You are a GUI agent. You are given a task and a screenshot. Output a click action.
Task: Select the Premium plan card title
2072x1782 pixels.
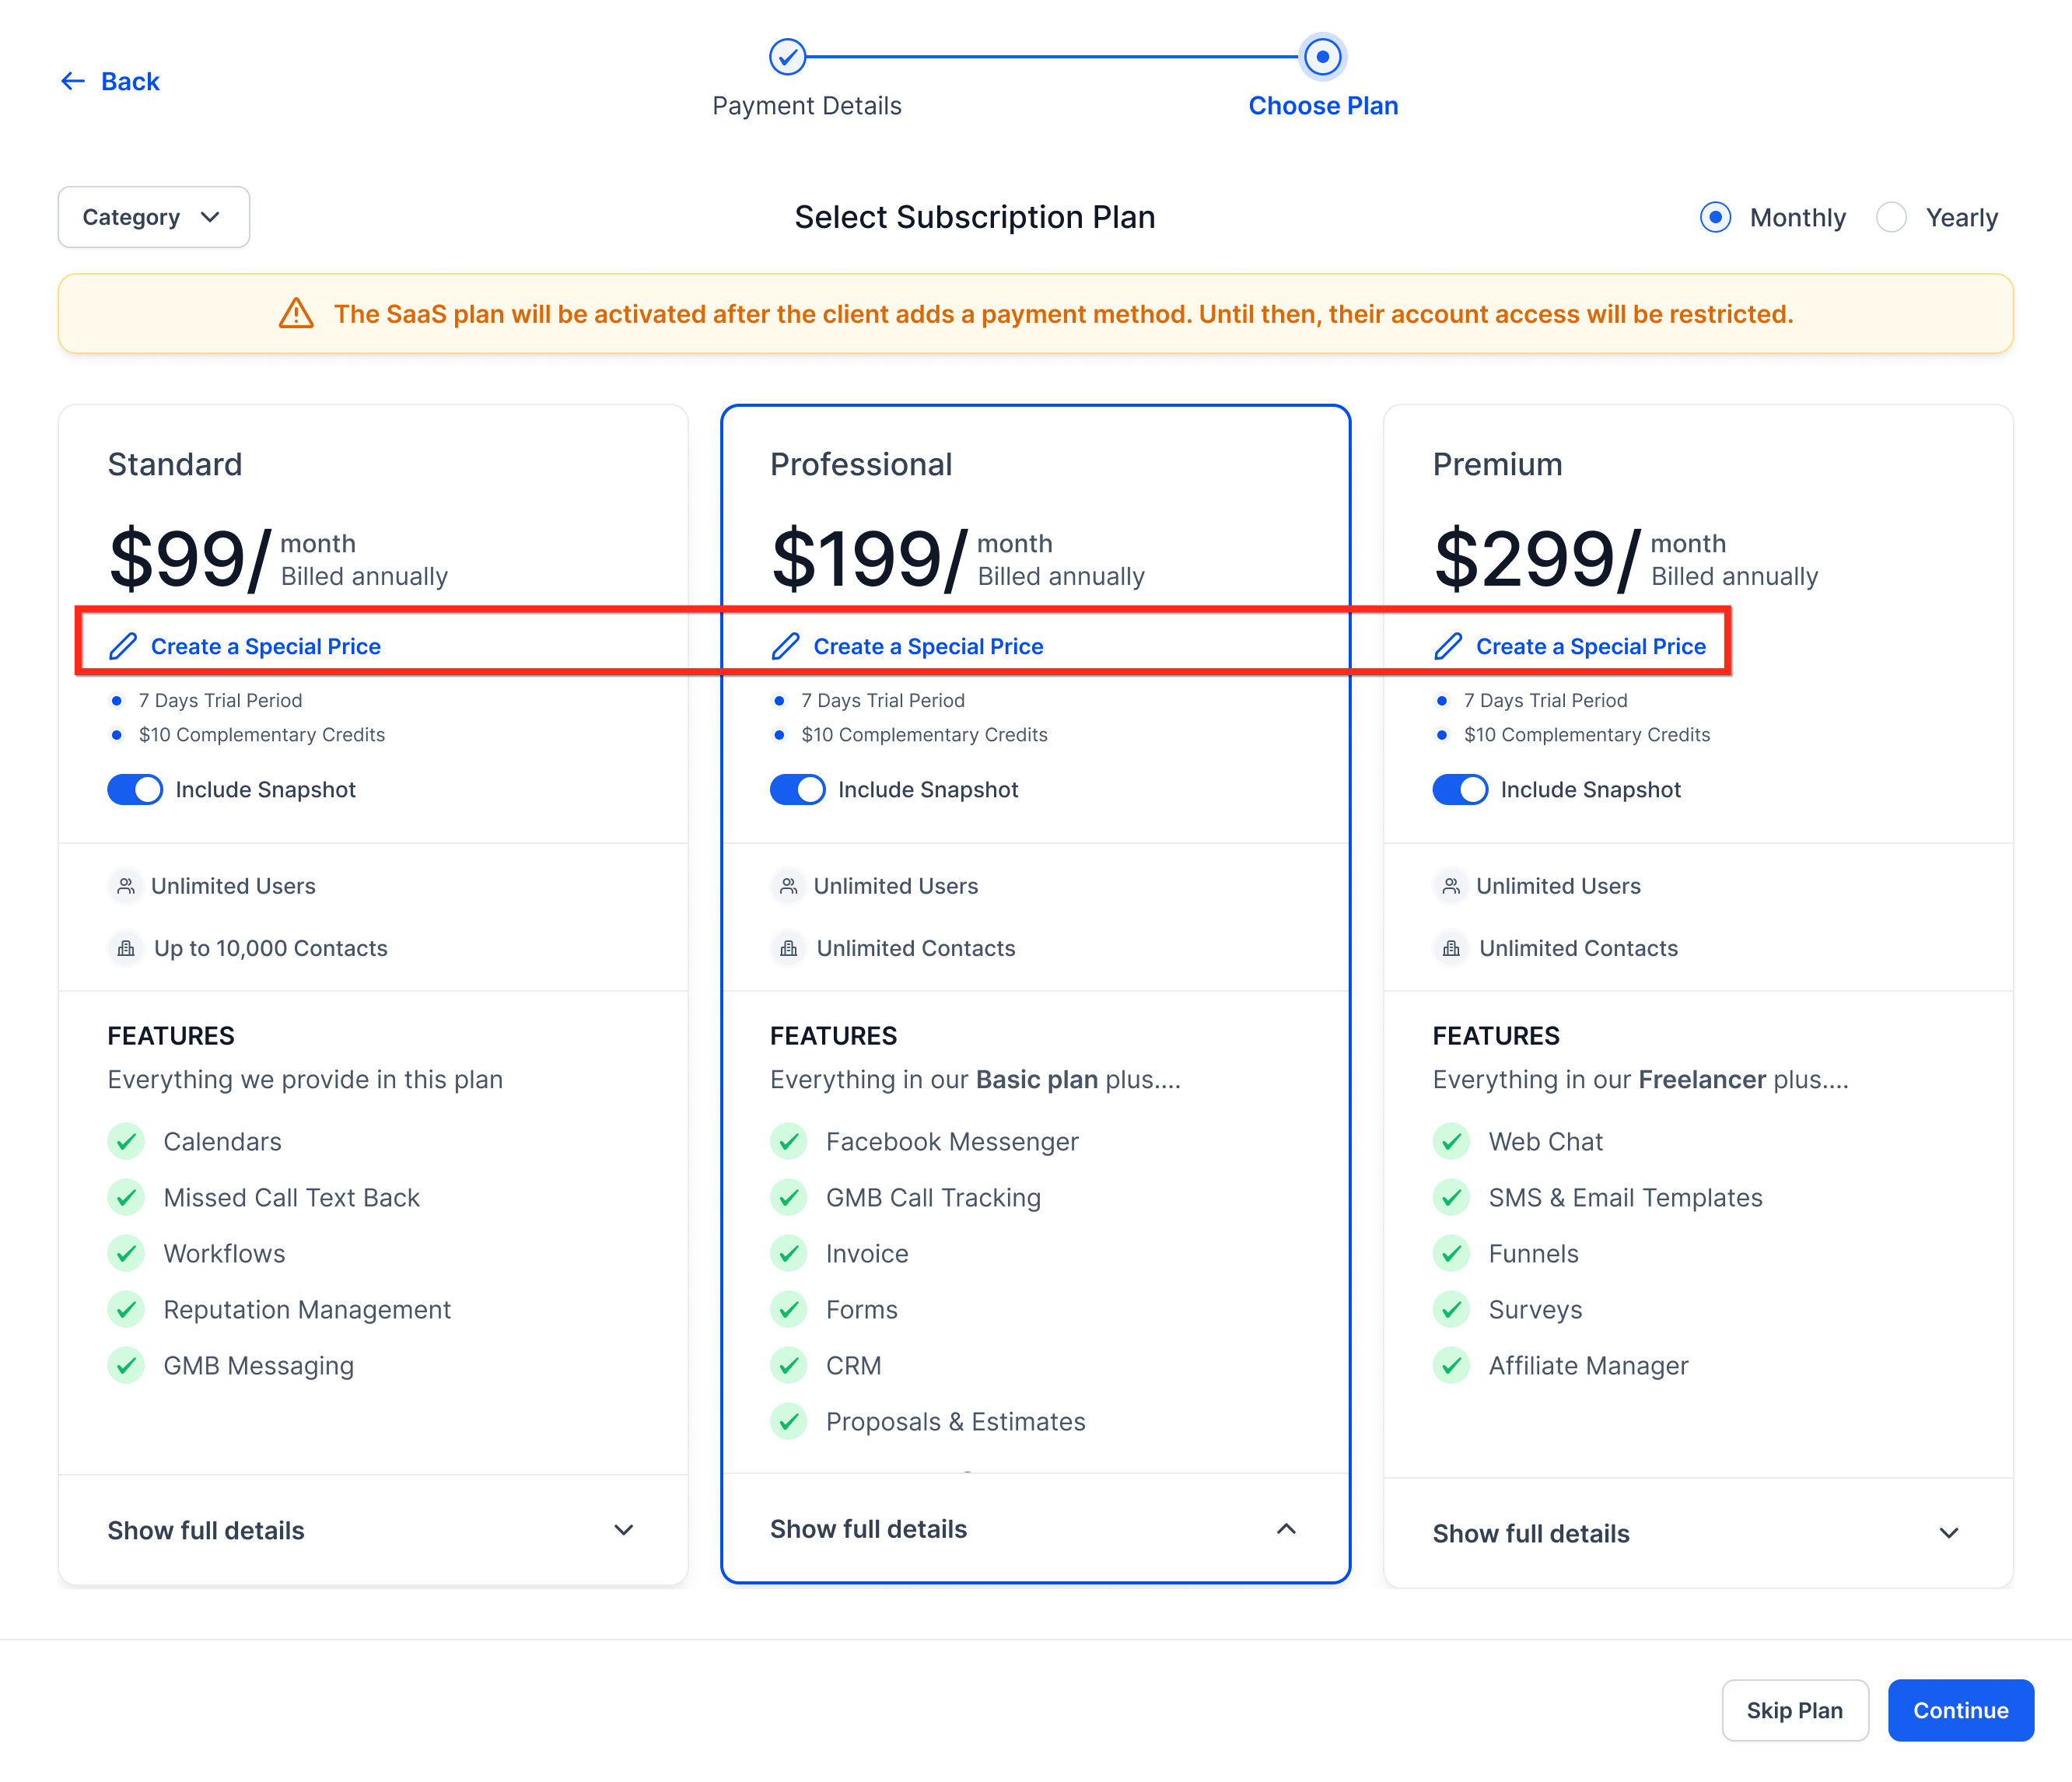(1497, 464)
